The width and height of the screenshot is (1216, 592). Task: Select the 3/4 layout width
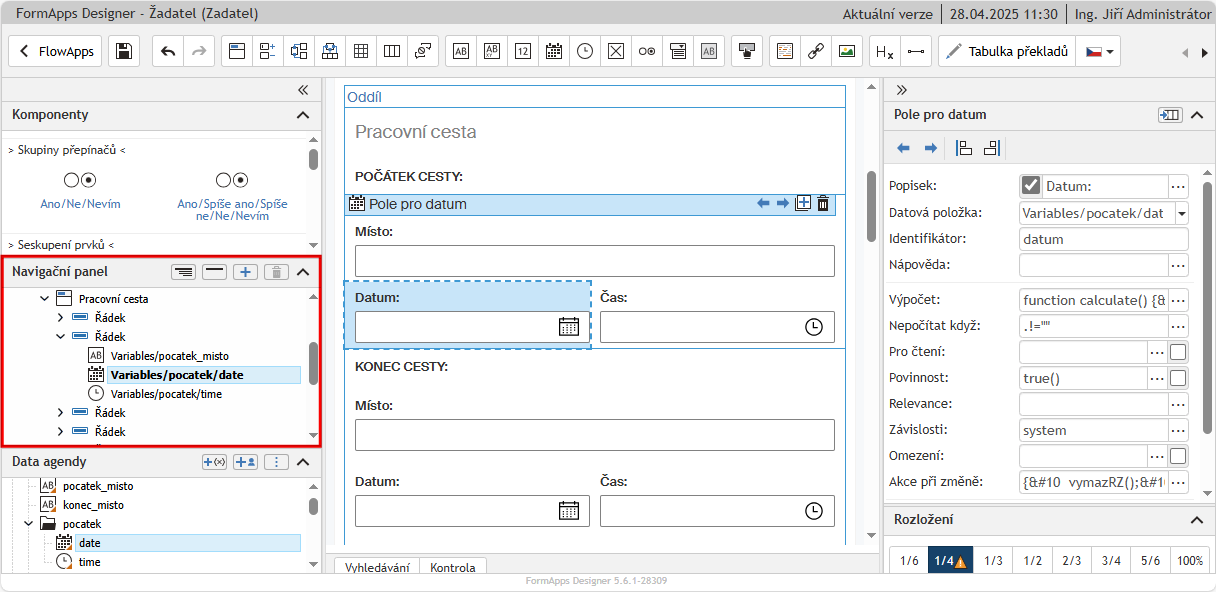(x=1111, y=561)
